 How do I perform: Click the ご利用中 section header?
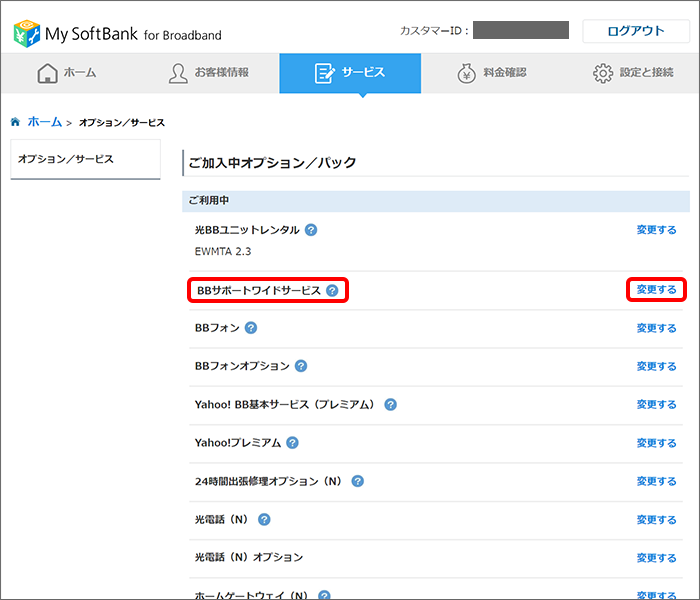point(436,201)
